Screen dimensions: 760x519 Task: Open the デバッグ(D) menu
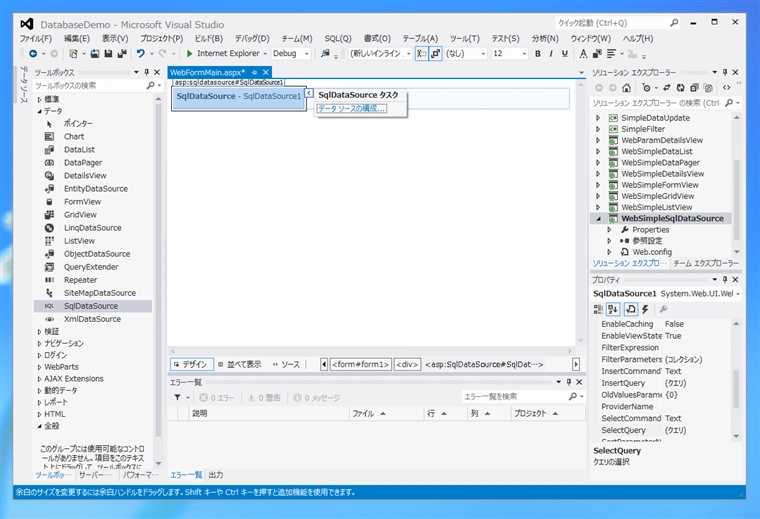(x=252, y=38)
